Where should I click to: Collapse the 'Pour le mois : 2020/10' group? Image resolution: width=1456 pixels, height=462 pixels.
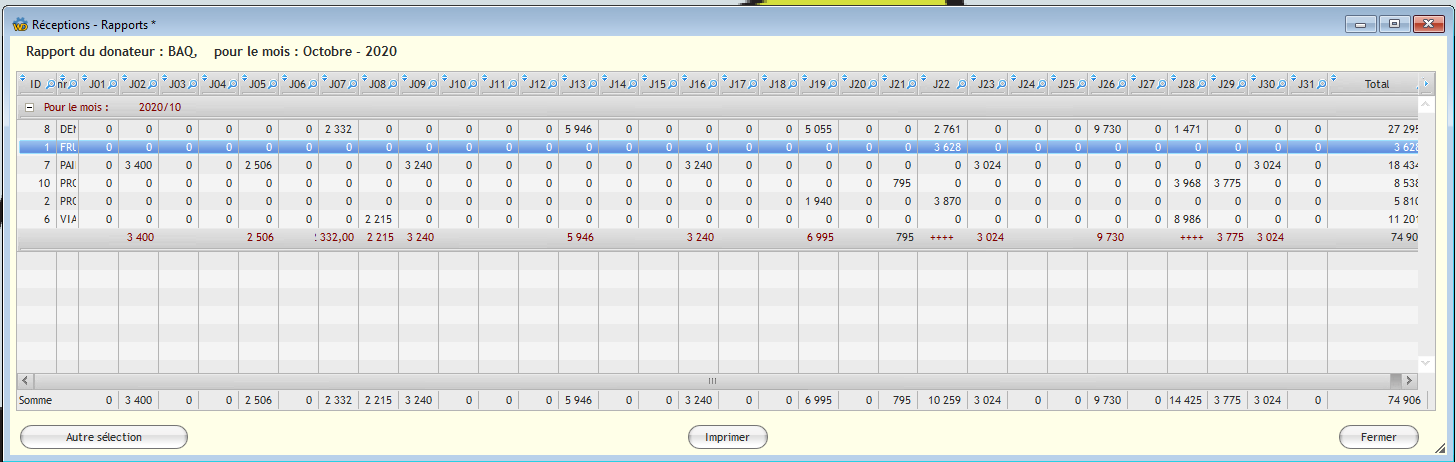click(30, 107)
